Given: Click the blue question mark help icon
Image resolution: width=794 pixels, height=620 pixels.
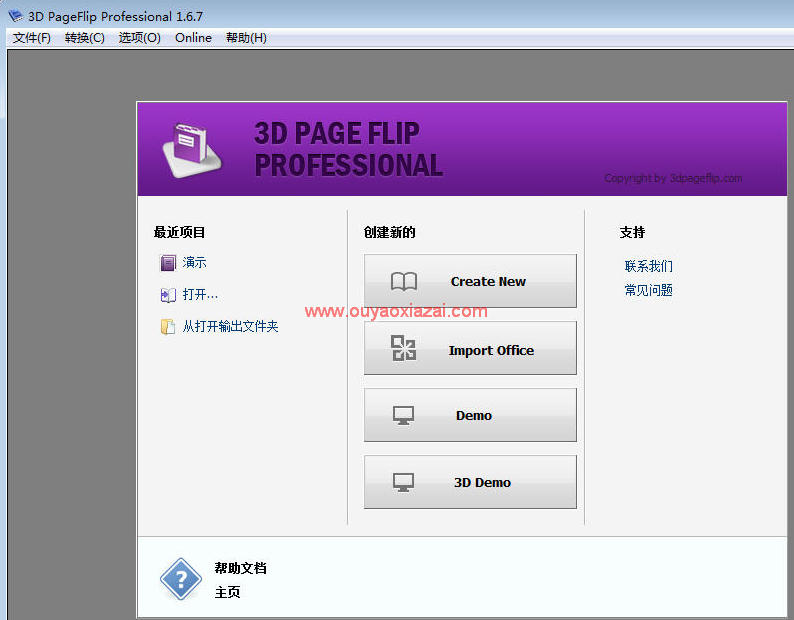Looking at the screenshot, I should pos(181,579).
